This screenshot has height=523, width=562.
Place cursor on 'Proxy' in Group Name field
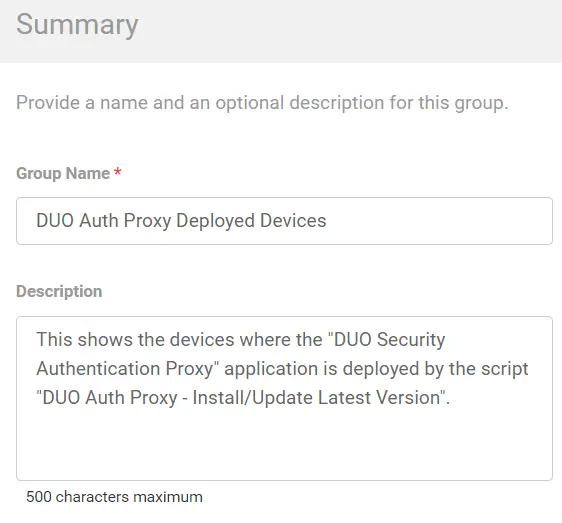coord(147,221)
